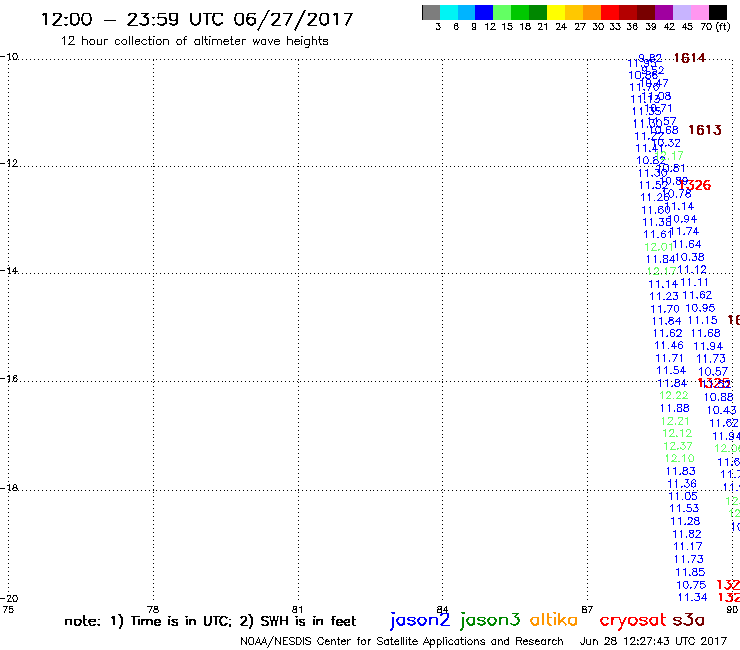Click the wave height value 11.17
The image size is (740, 650).
pyautogui.click(x=688, y=546)
